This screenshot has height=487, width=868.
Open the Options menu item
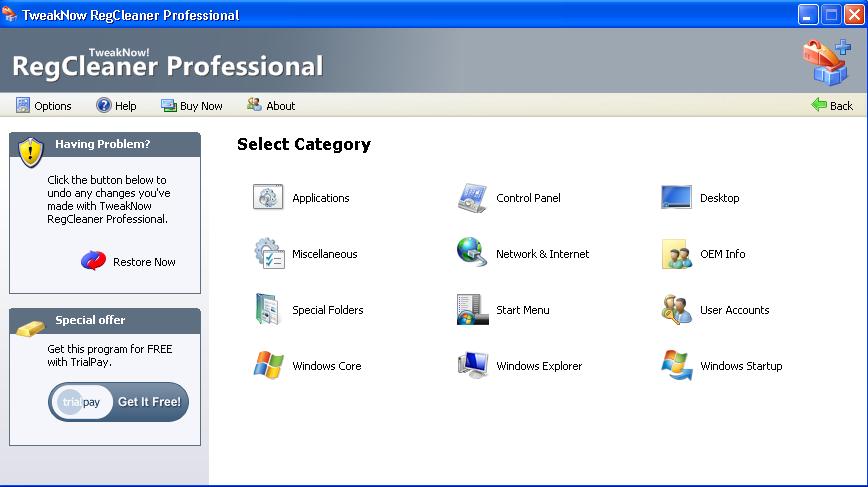point(53,106)
